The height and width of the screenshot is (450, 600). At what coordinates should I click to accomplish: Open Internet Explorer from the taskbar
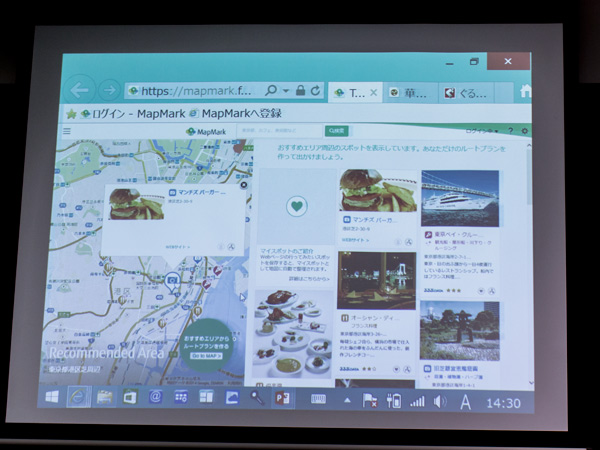click(78, 398)
